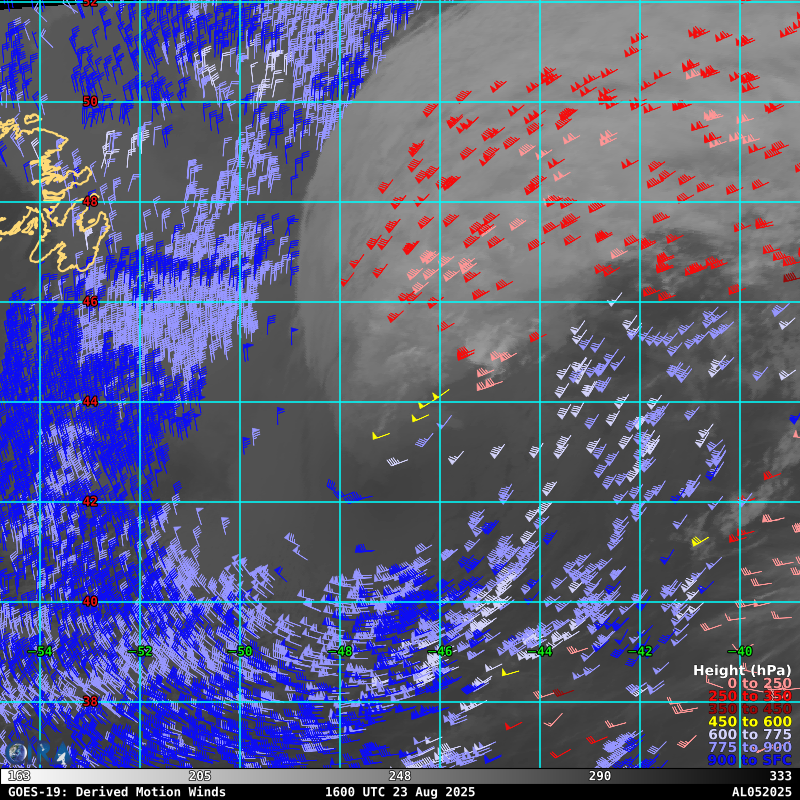Click the latitude label 46
800x800 pixels.
[x=90, y=302]
